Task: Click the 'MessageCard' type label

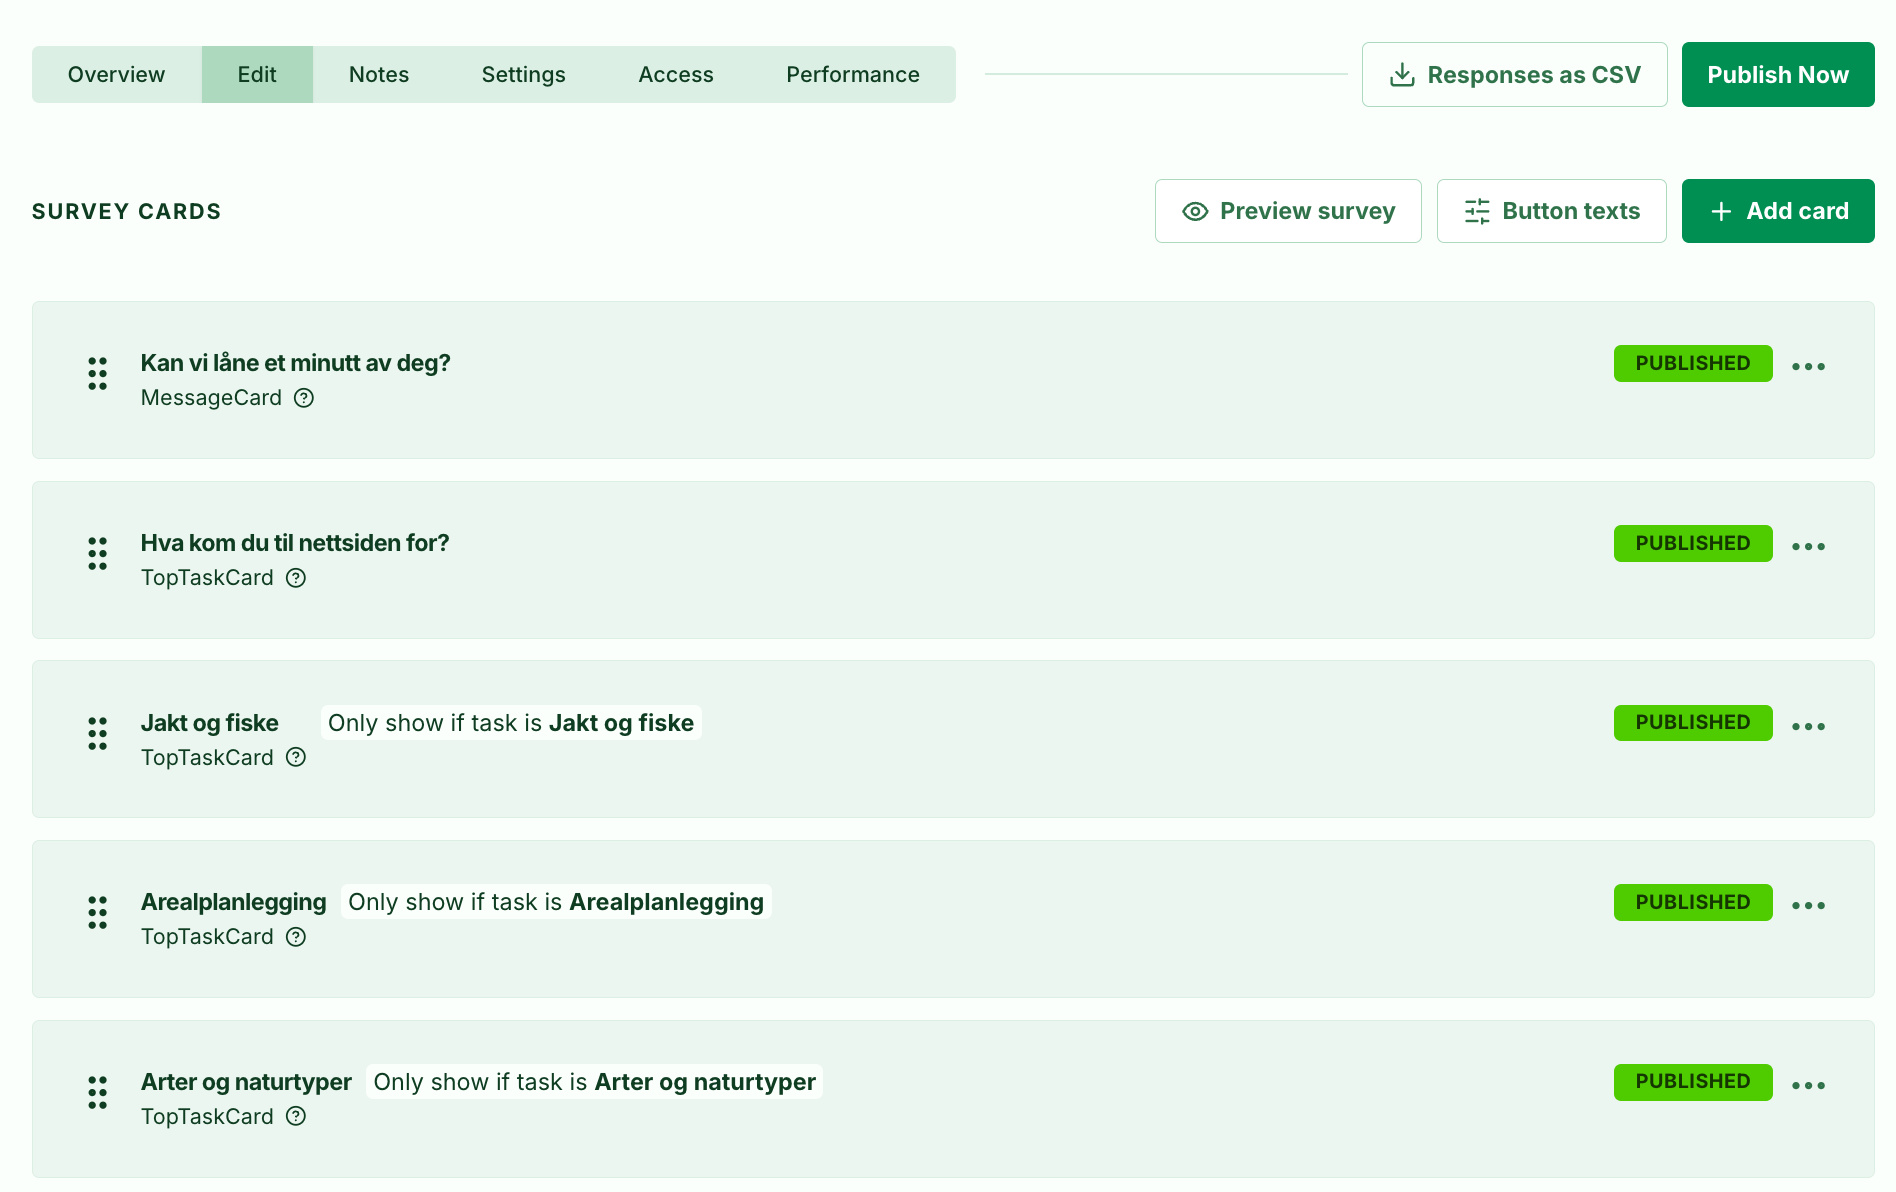Action: pos(211,398)
